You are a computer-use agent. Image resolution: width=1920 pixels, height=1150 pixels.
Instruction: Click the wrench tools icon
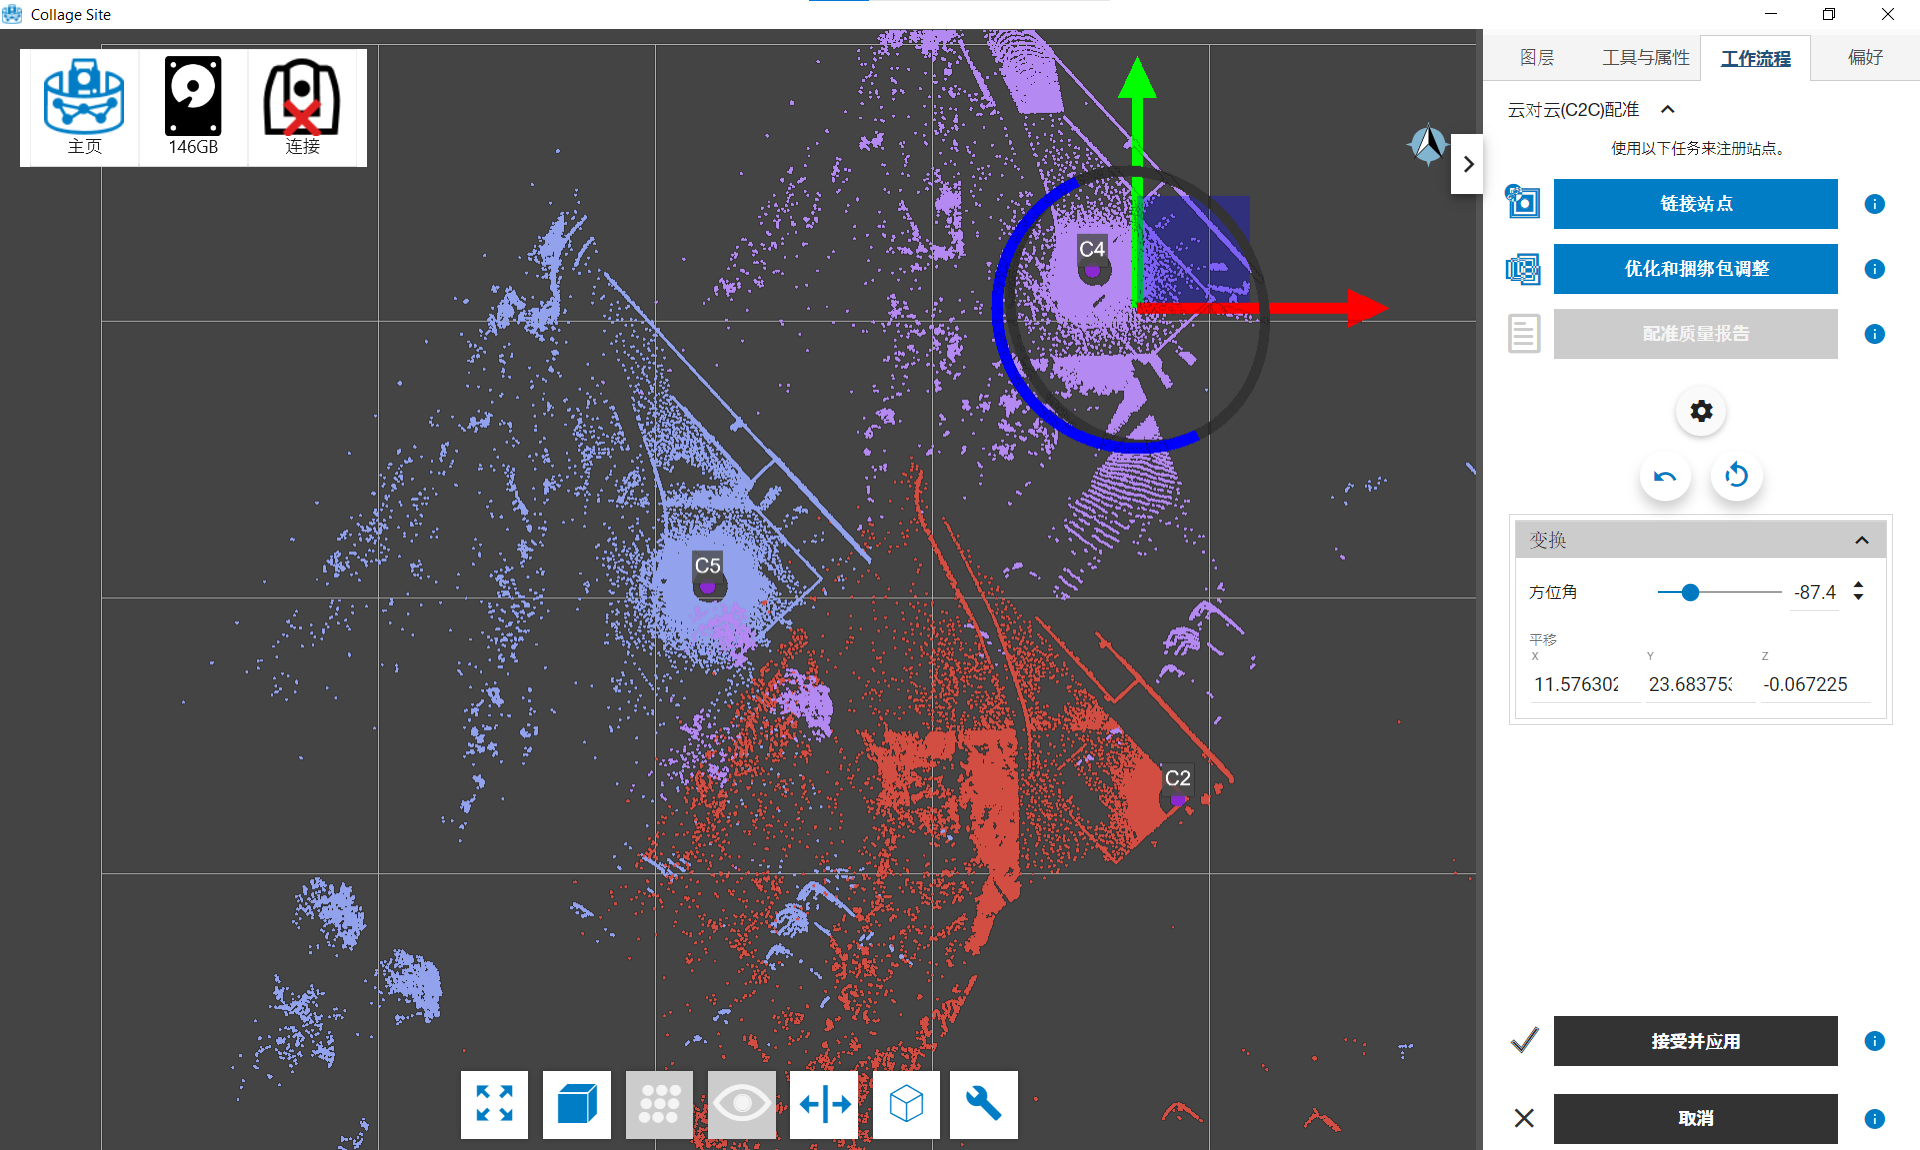(x=983, y=1104)
